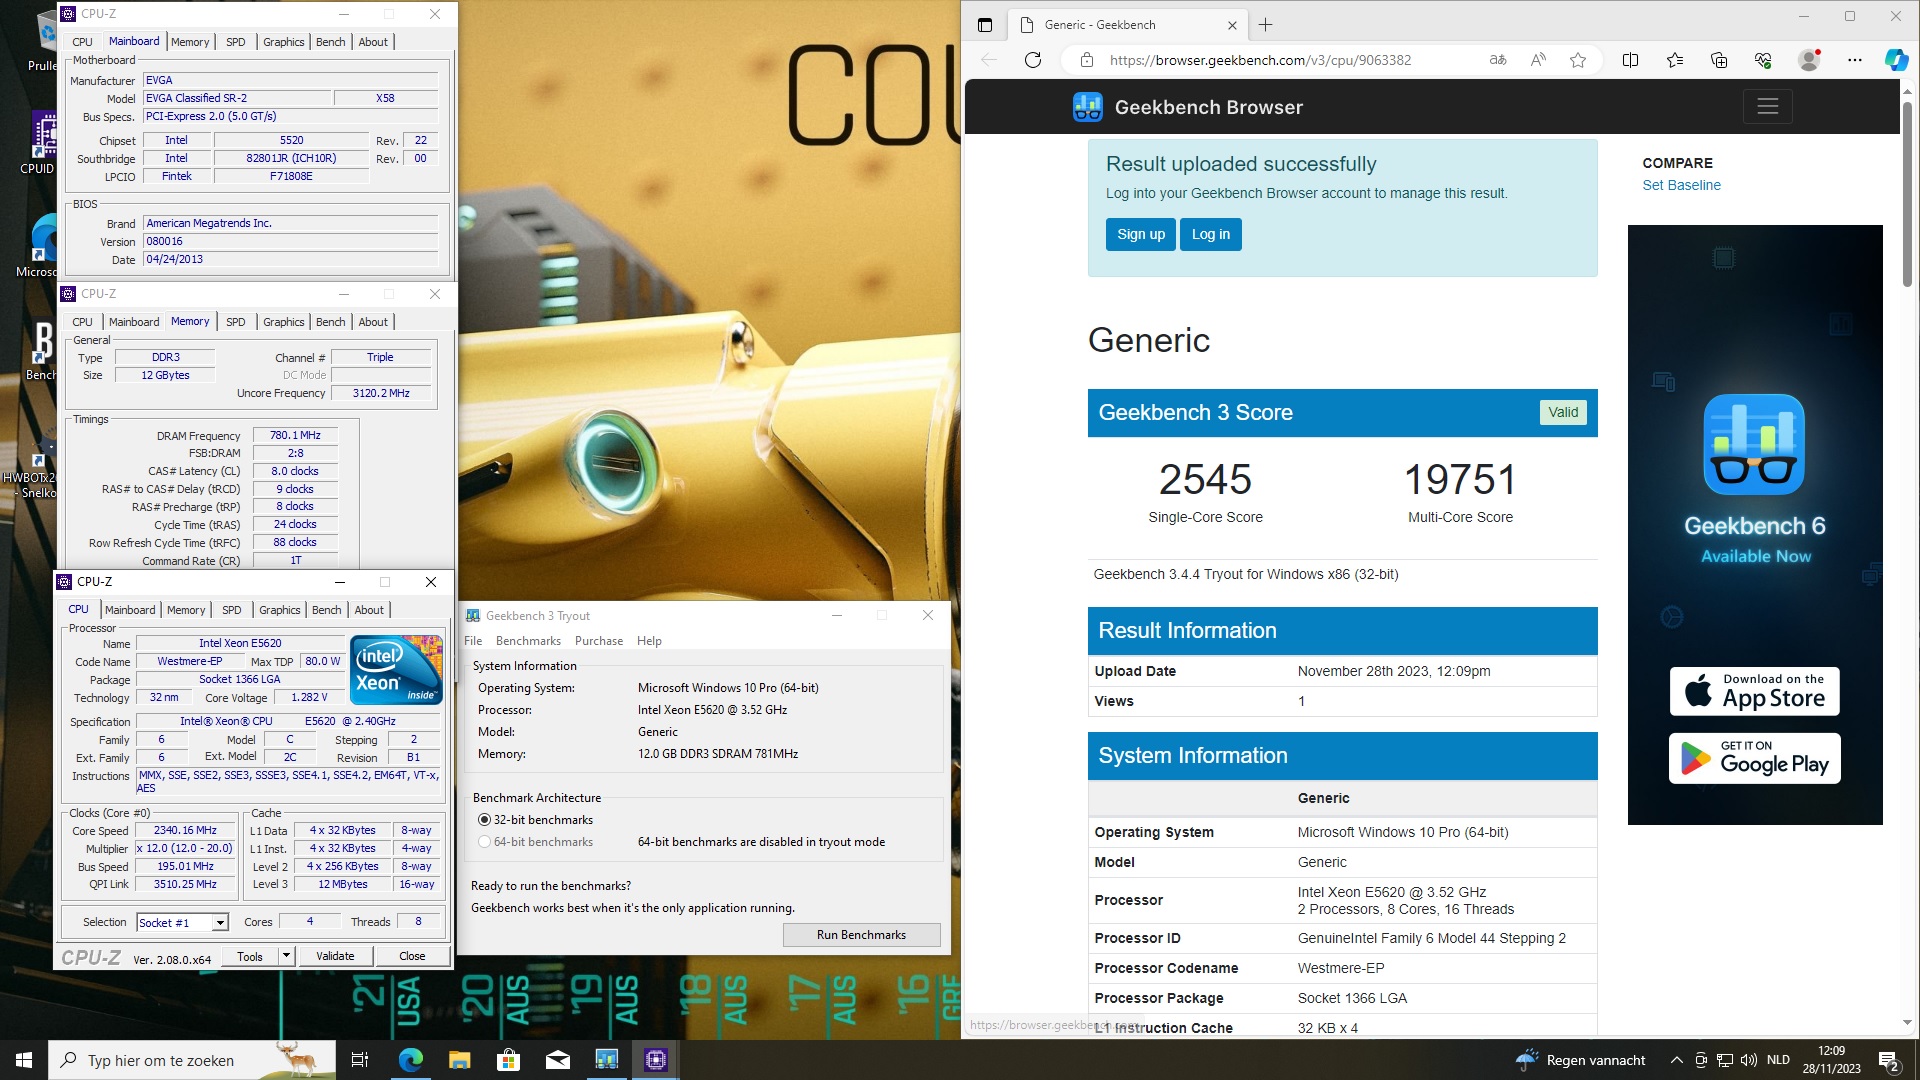Screen dimensions: 1920x1080
Task: Open the CPU-Z taskbar icon
Action: pos(656,1060)
